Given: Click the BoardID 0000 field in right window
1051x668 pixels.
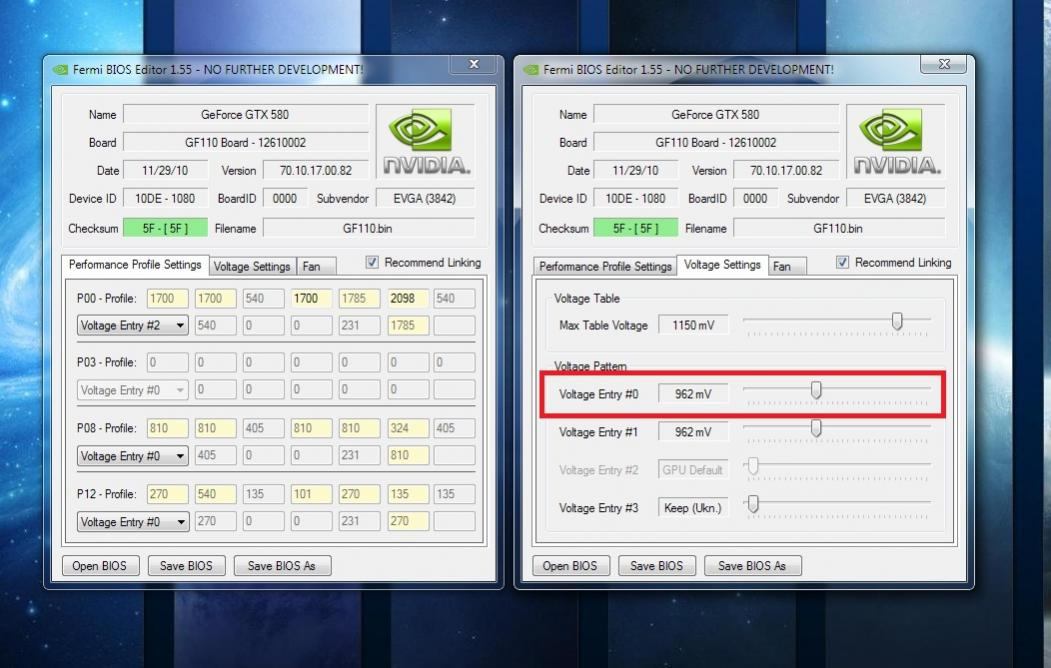Looking at the screenshot, I should coord(755,198).
